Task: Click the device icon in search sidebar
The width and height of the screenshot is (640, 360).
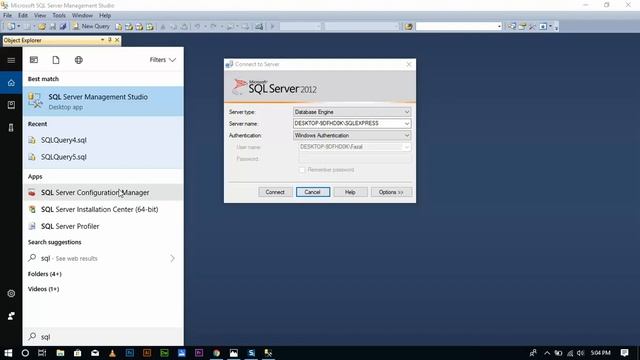Action: coord(11,128)
